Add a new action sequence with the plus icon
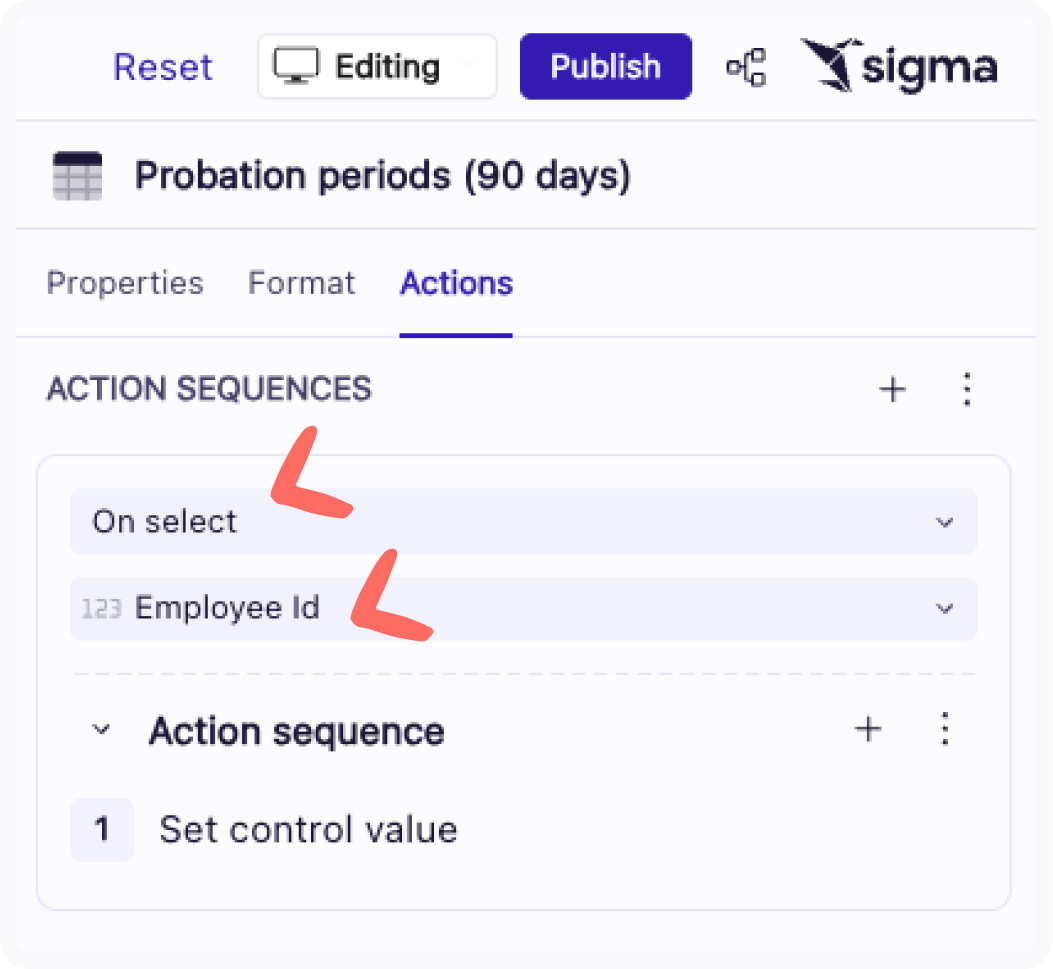The height and width of the screenshot is (969, 1053). 892,390
